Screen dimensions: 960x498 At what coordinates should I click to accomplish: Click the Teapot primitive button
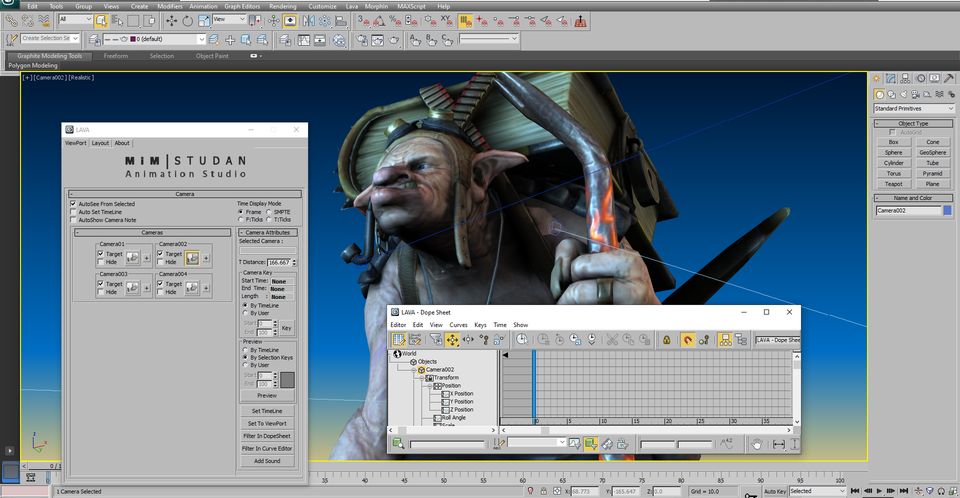click(x=893, y=184)
